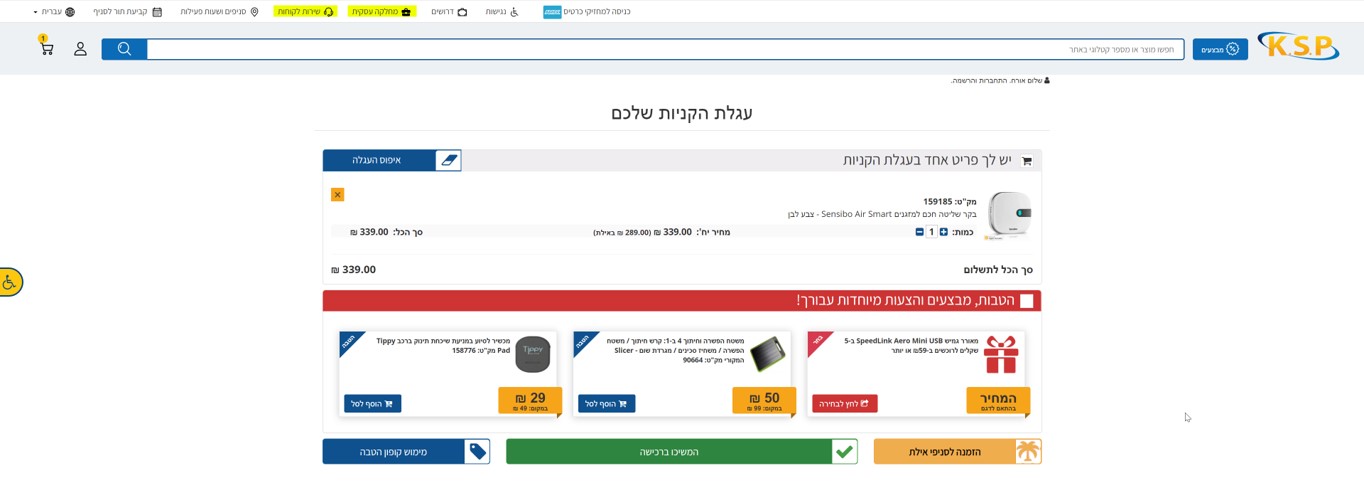Add Tippy Pad to cart
This screenshot has width=1364, height=493.
pyautogui.click(x=372, y=404)
